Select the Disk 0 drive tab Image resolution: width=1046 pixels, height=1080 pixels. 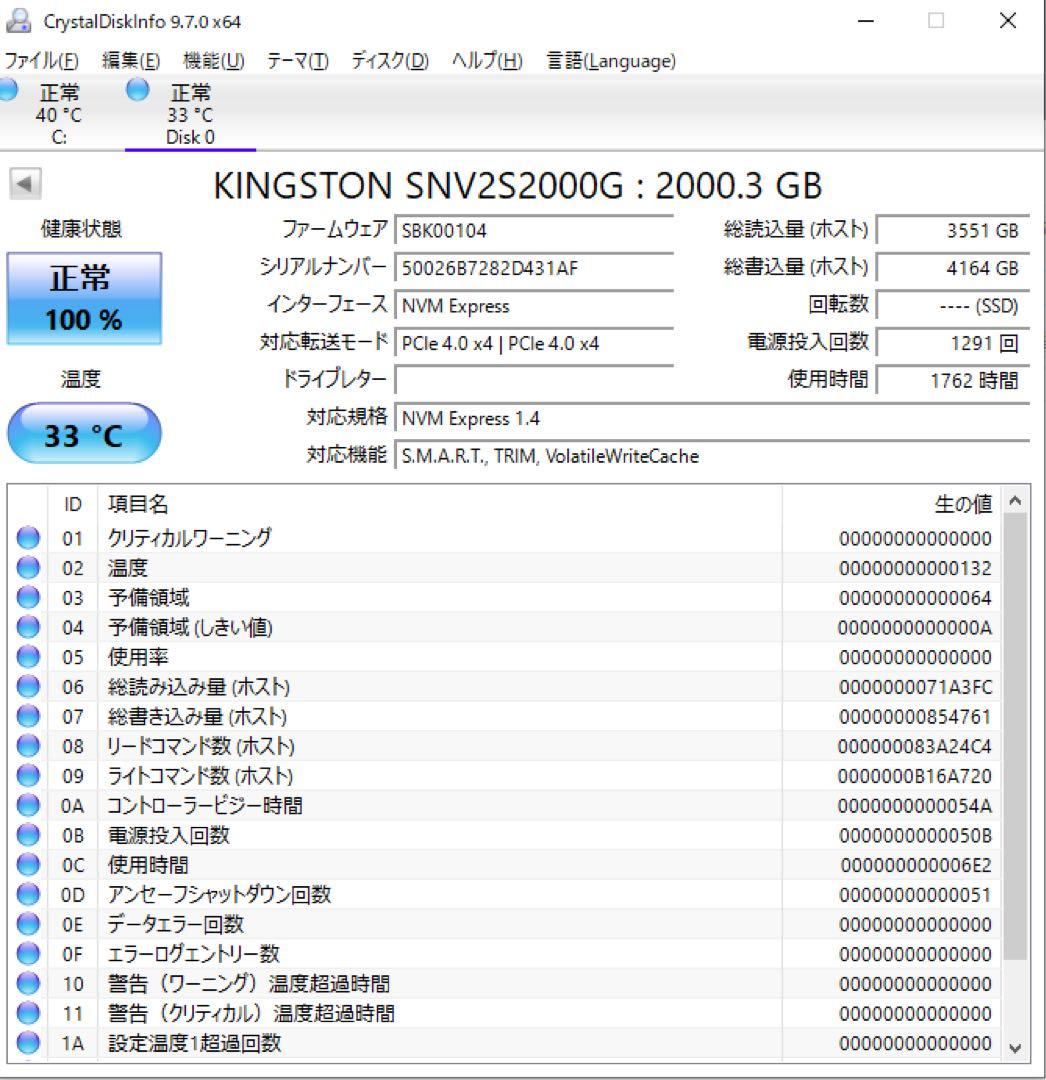(x=190, y=114)
